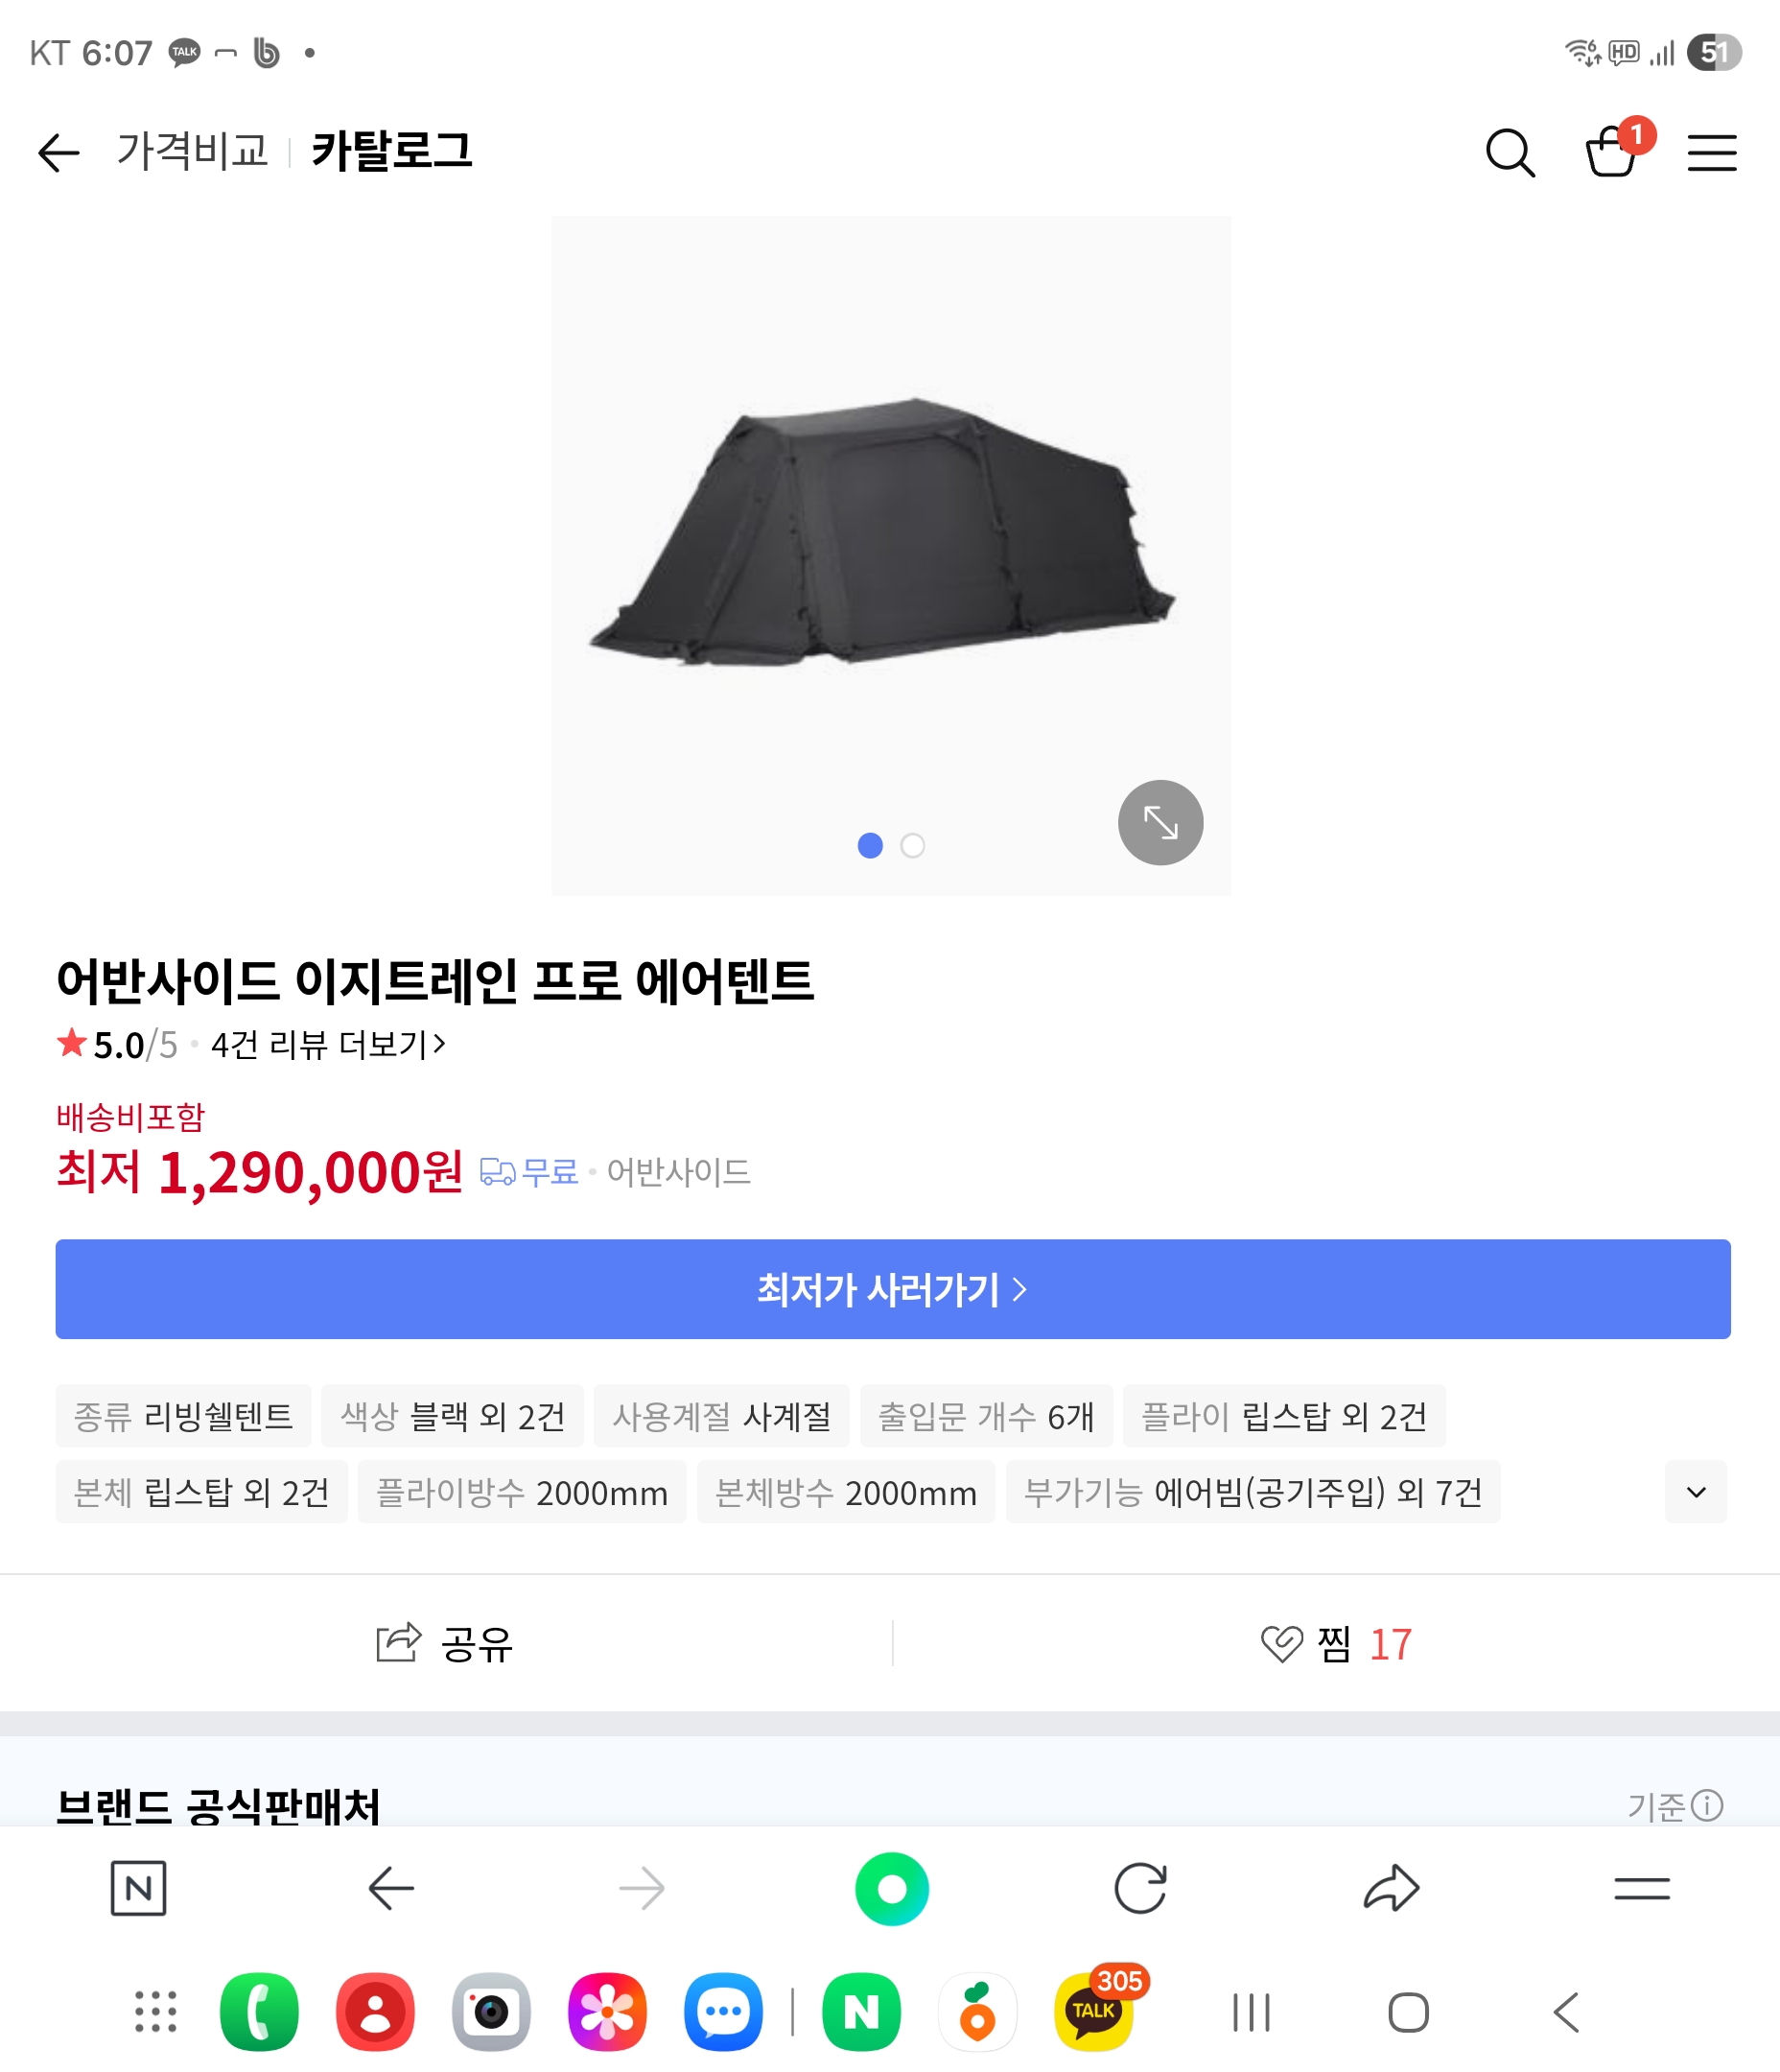Tap the 공유 share button
This screenshot has height=2072, width=1780.
tap(445, 1644)
